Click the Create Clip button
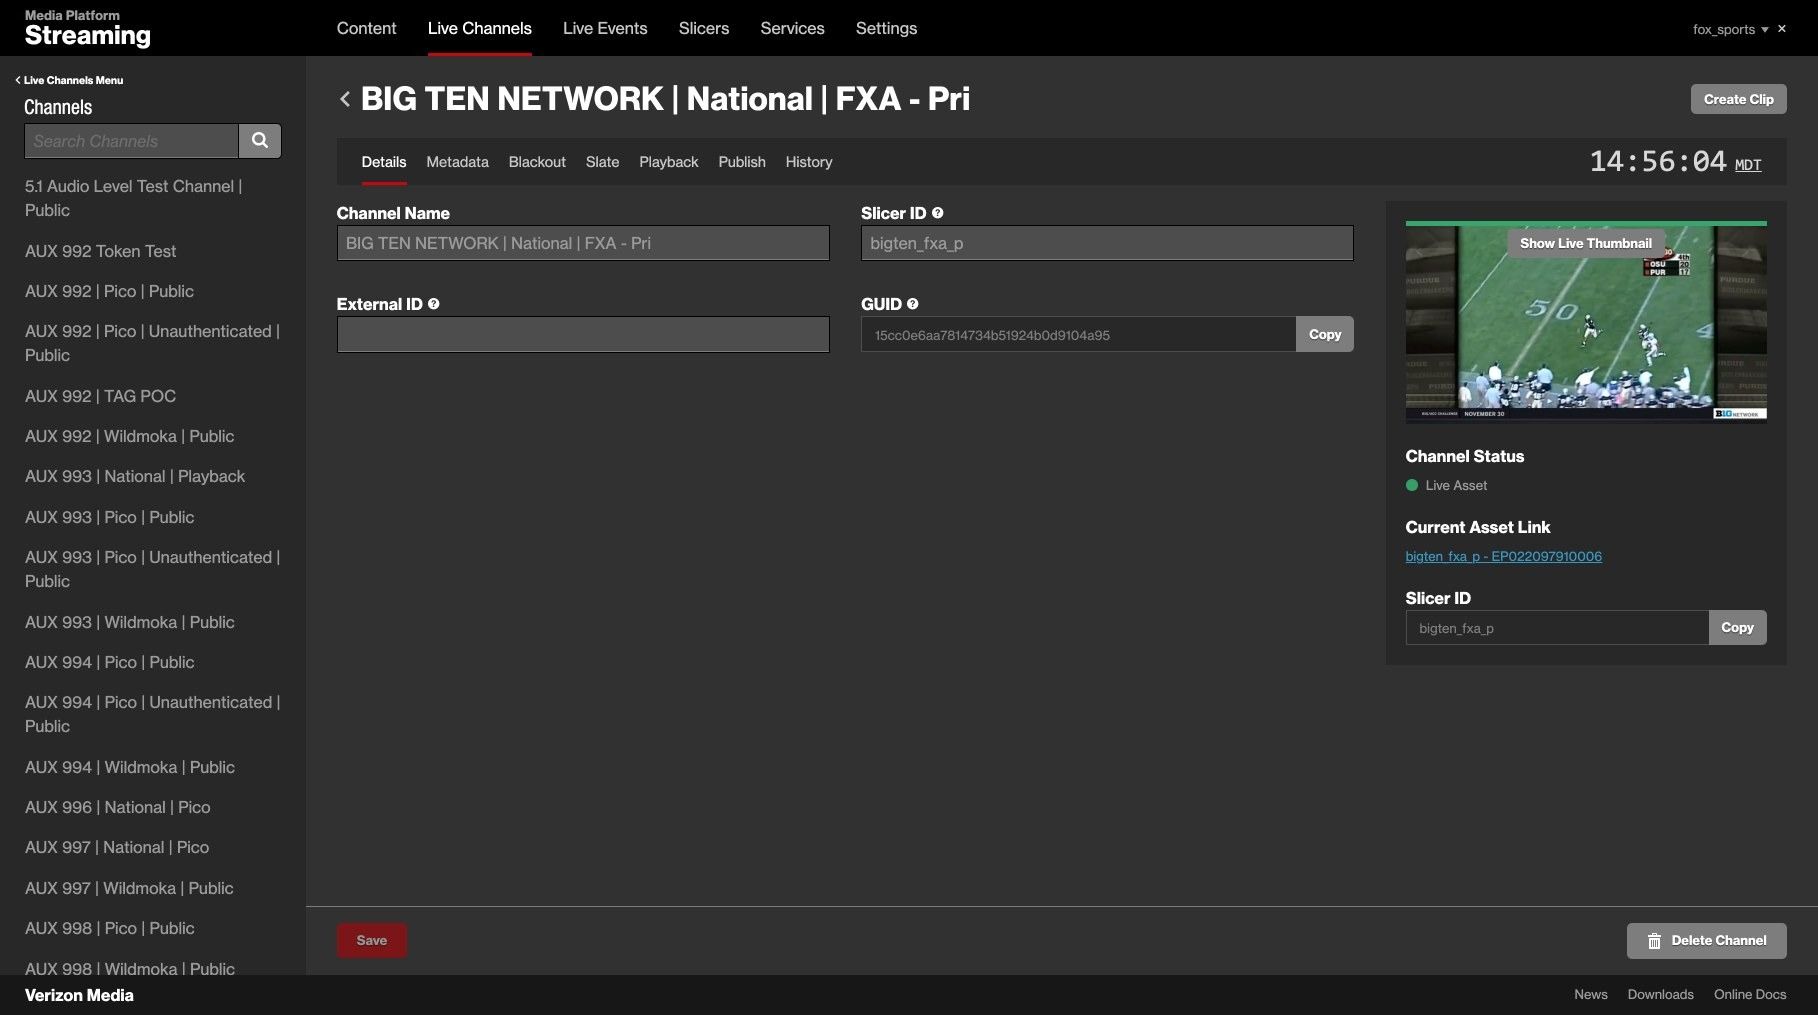This screenshot has width=1818, height=1015. [x=1738, y=99]
